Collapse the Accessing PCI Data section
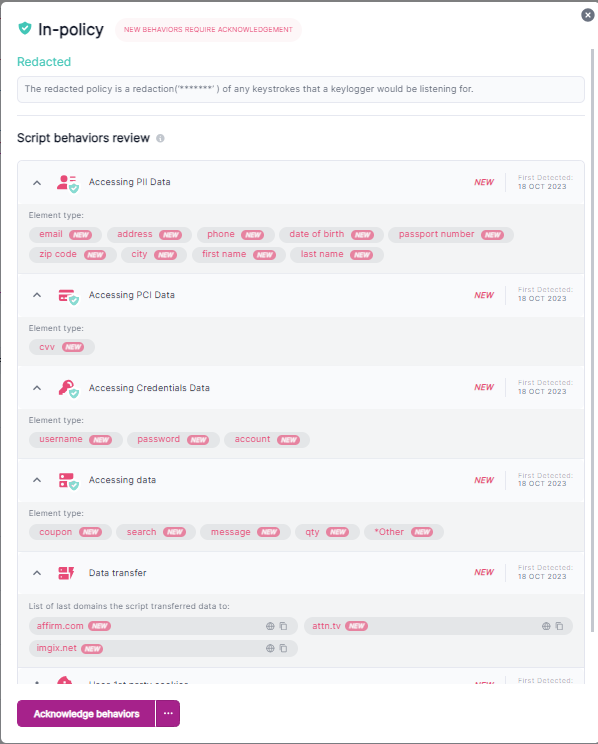This screenshot has width=598, height=744. 37,295
